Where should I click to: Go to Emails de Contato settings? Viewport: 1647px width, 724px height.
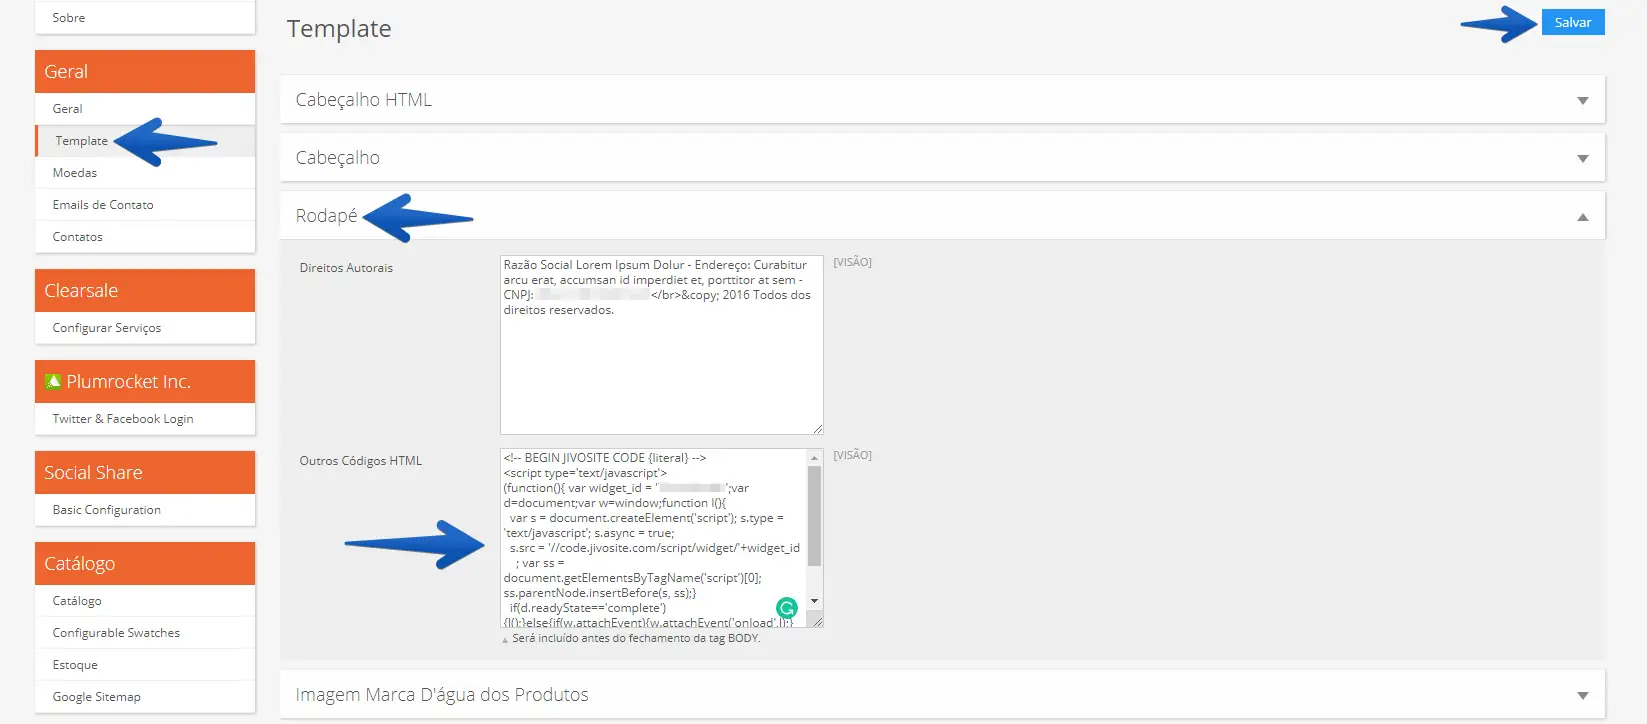click(103, 205)
